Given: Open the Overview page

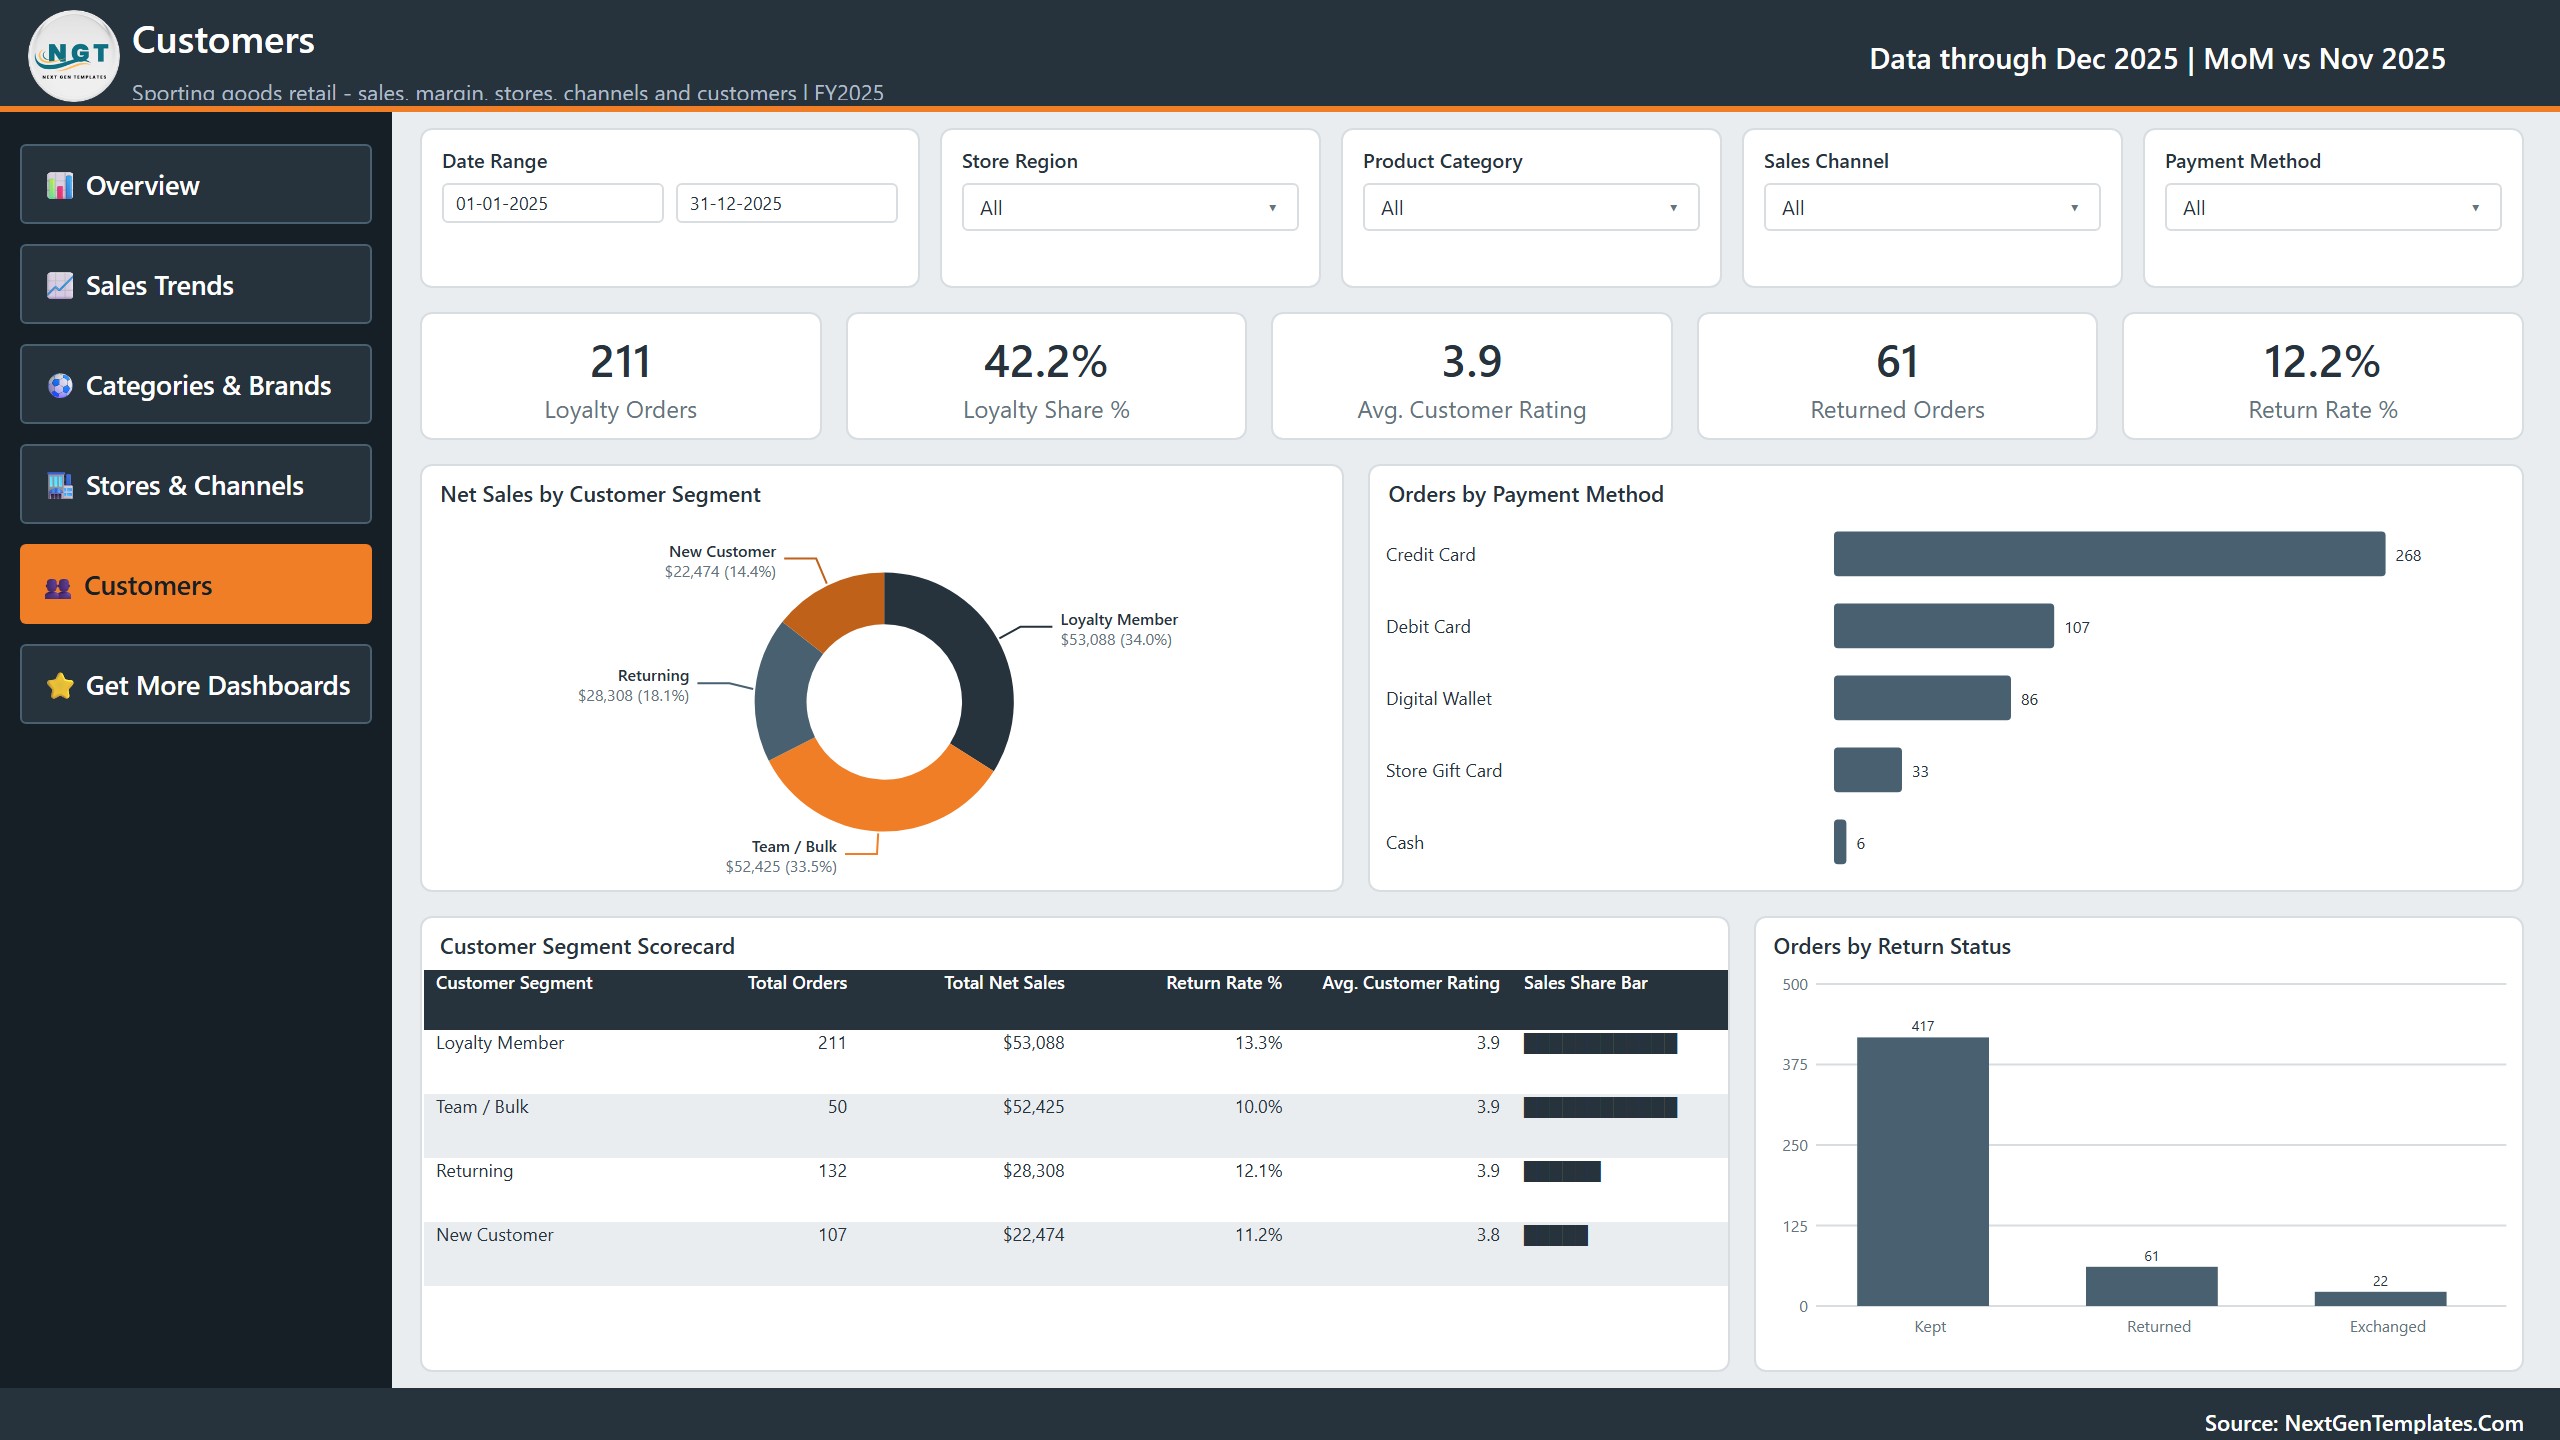Looking at the screenshot, I should pos(196,184).
